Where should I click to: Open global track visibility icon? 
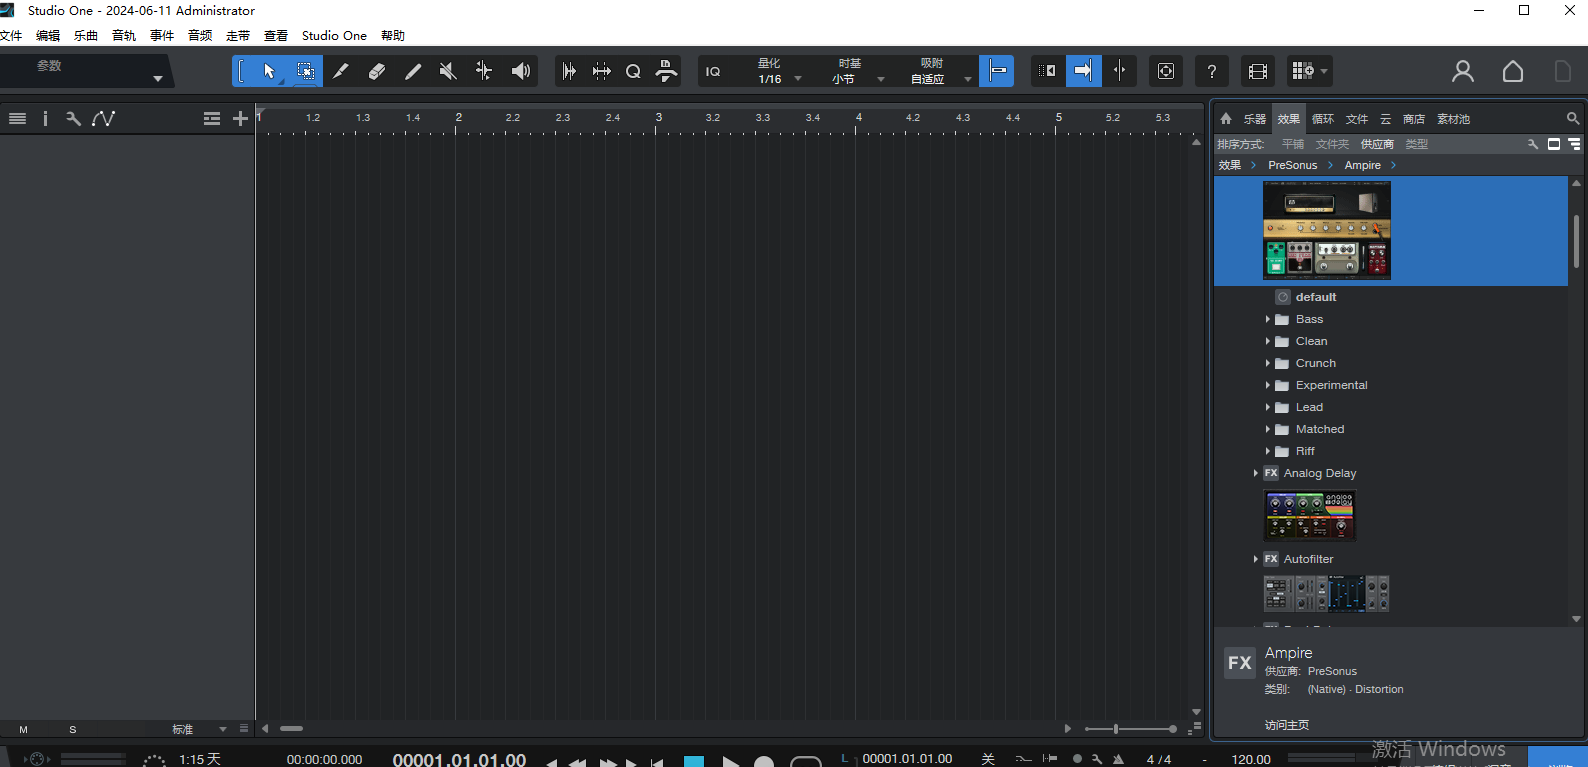212,118
